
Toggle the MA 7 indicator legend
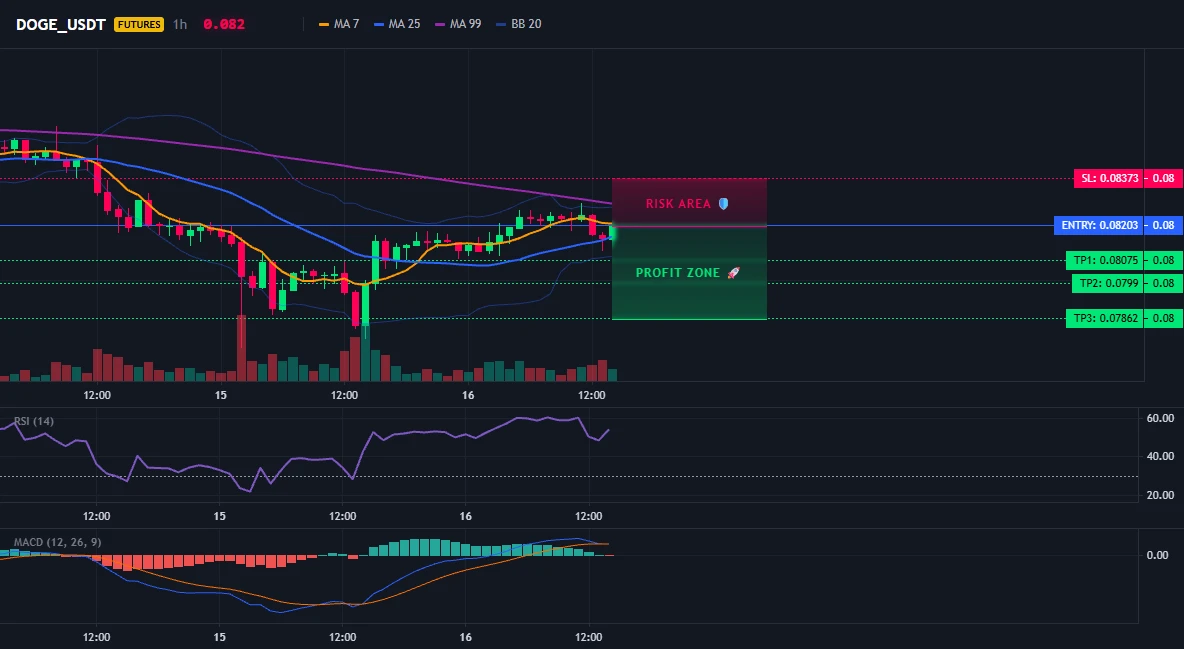[x=339, y=24]
